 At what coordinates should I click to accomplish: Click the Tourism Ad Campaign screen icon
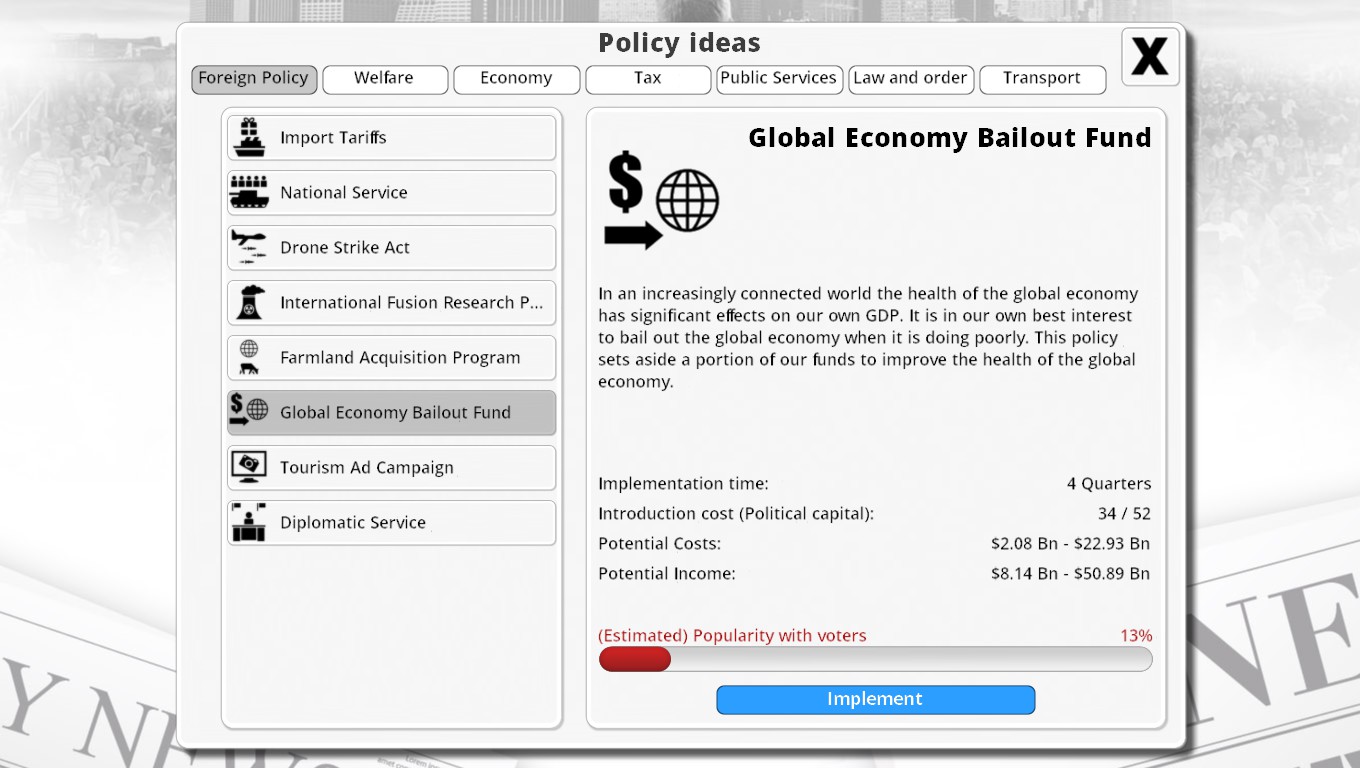249,467
